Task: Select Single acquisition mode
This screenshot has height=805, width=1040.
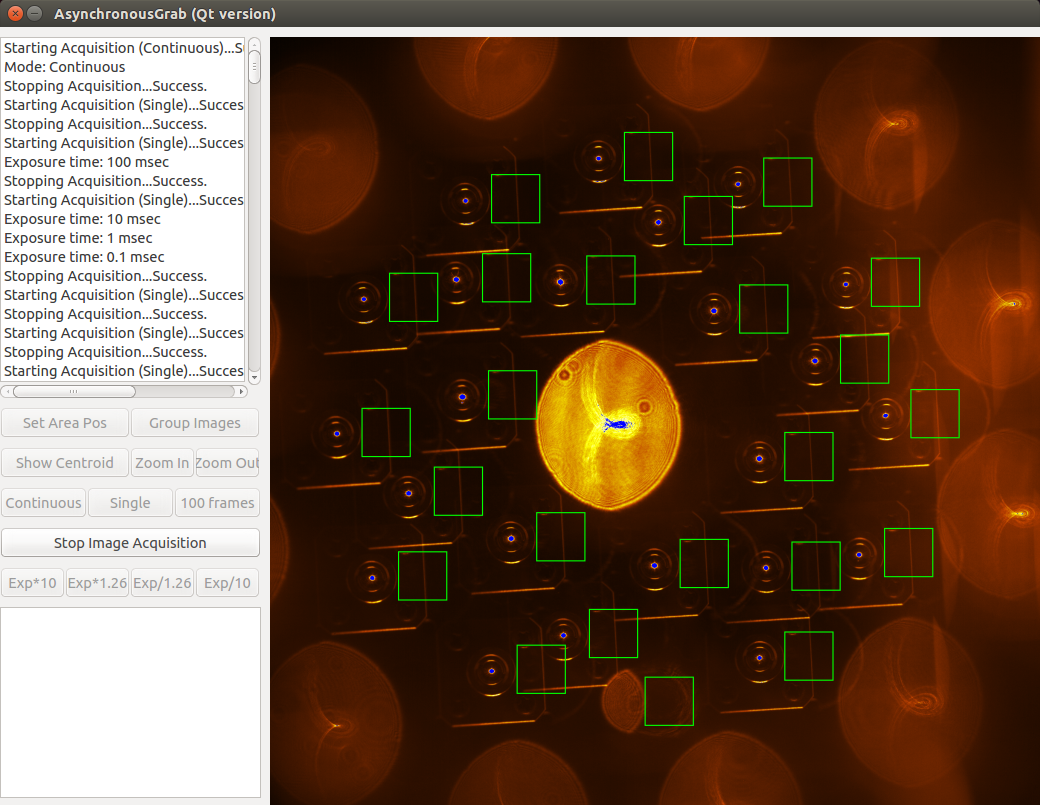Action: point(130,503)
